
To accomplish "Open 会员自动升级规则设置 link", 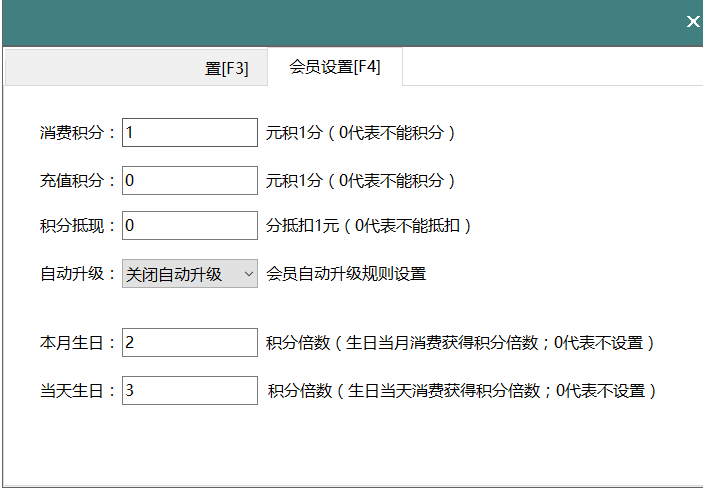I will click(x=346, y=274).
